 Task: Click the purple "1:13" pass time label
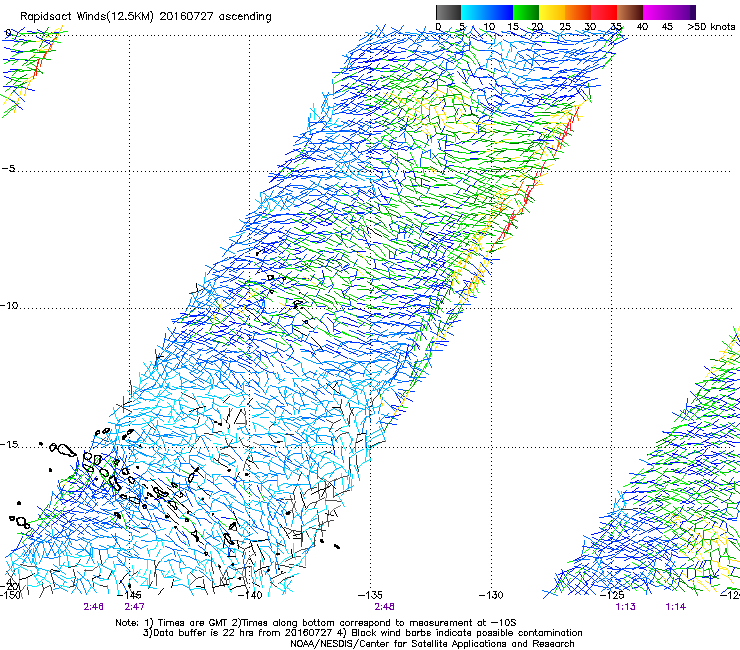pyautogui.click(x=625, y=607)
